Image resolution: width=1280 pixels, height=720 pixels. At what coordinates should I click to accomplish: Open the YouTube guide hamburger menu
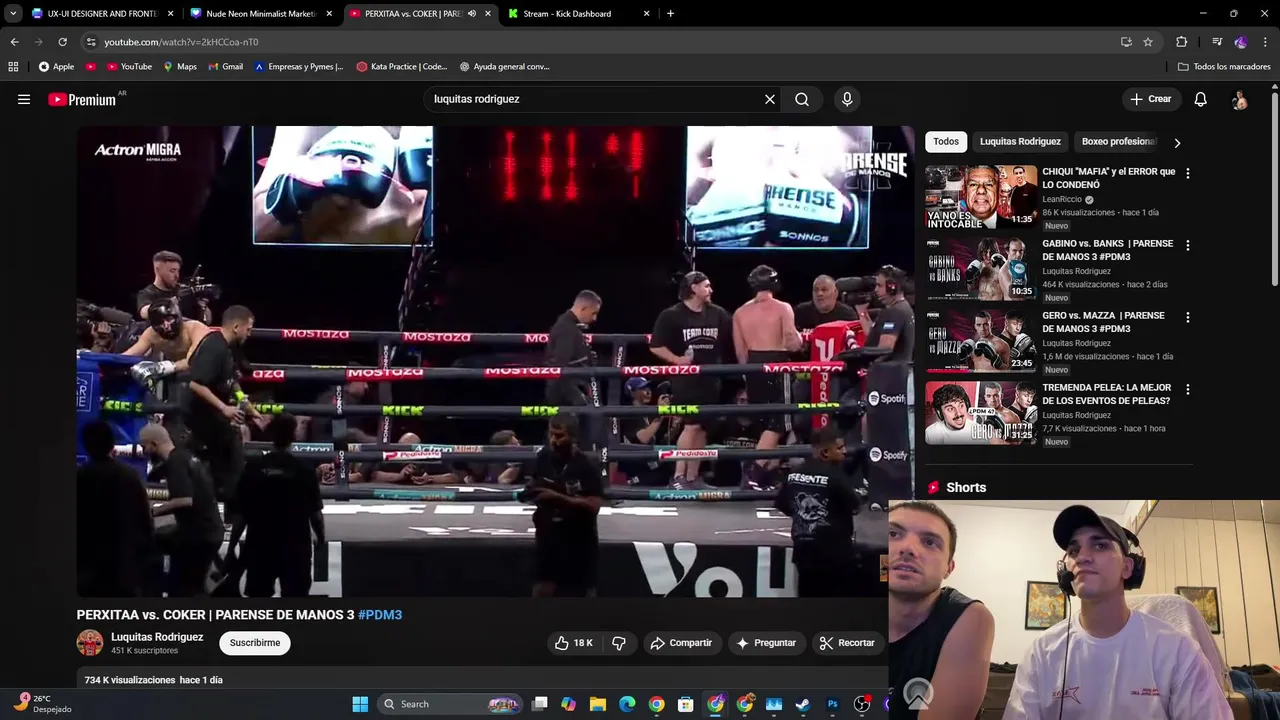click(24, 99)
